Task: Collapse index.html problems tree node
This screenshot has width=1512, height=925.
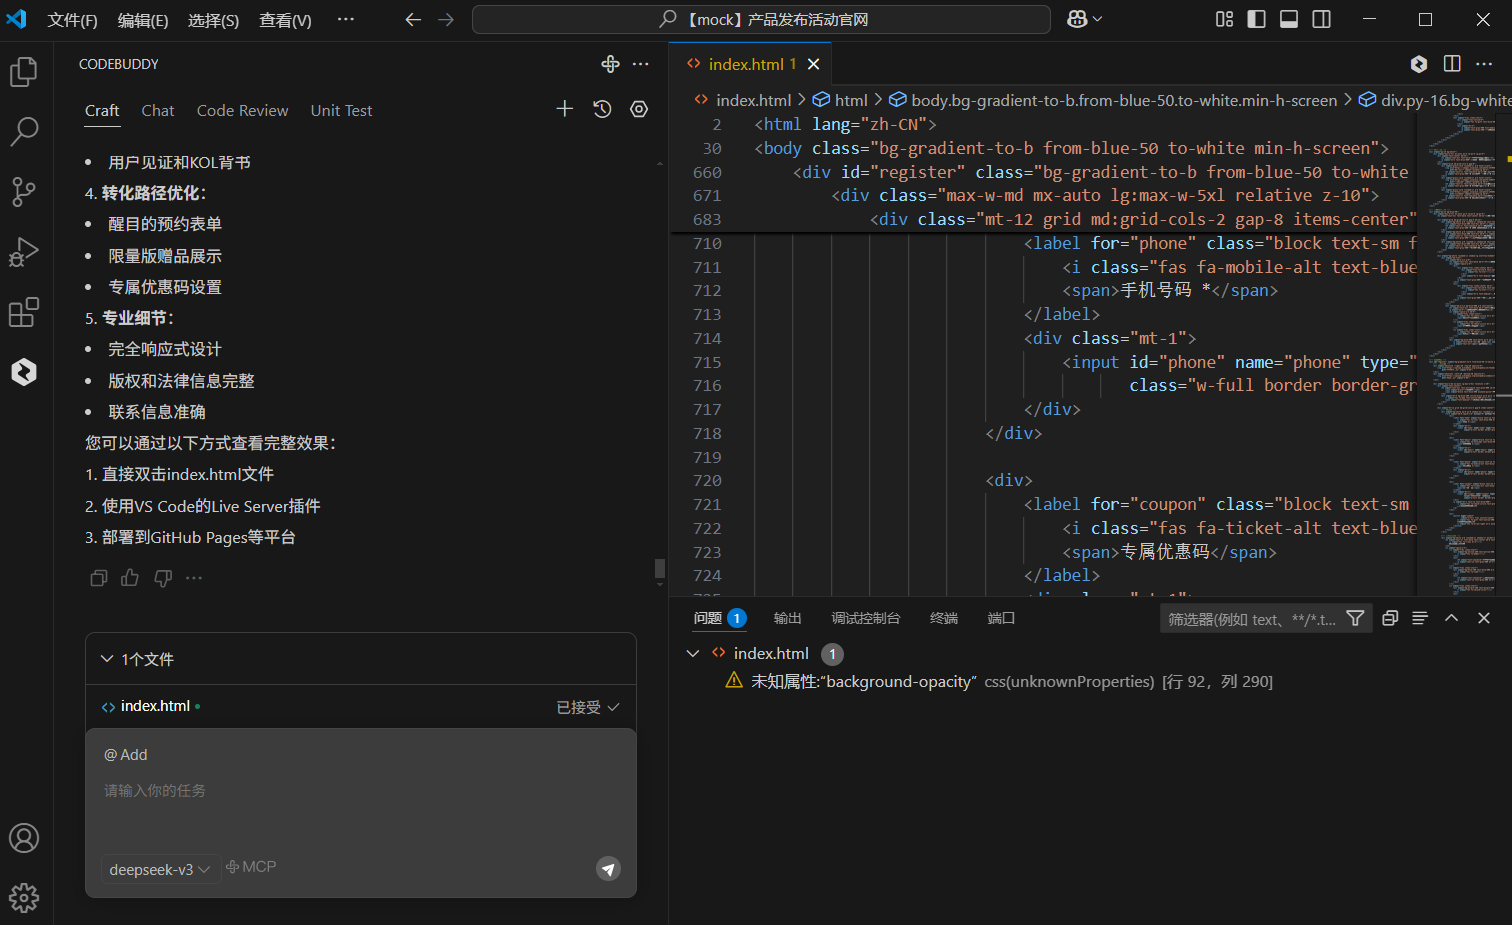Action: (x=693, y=653)
